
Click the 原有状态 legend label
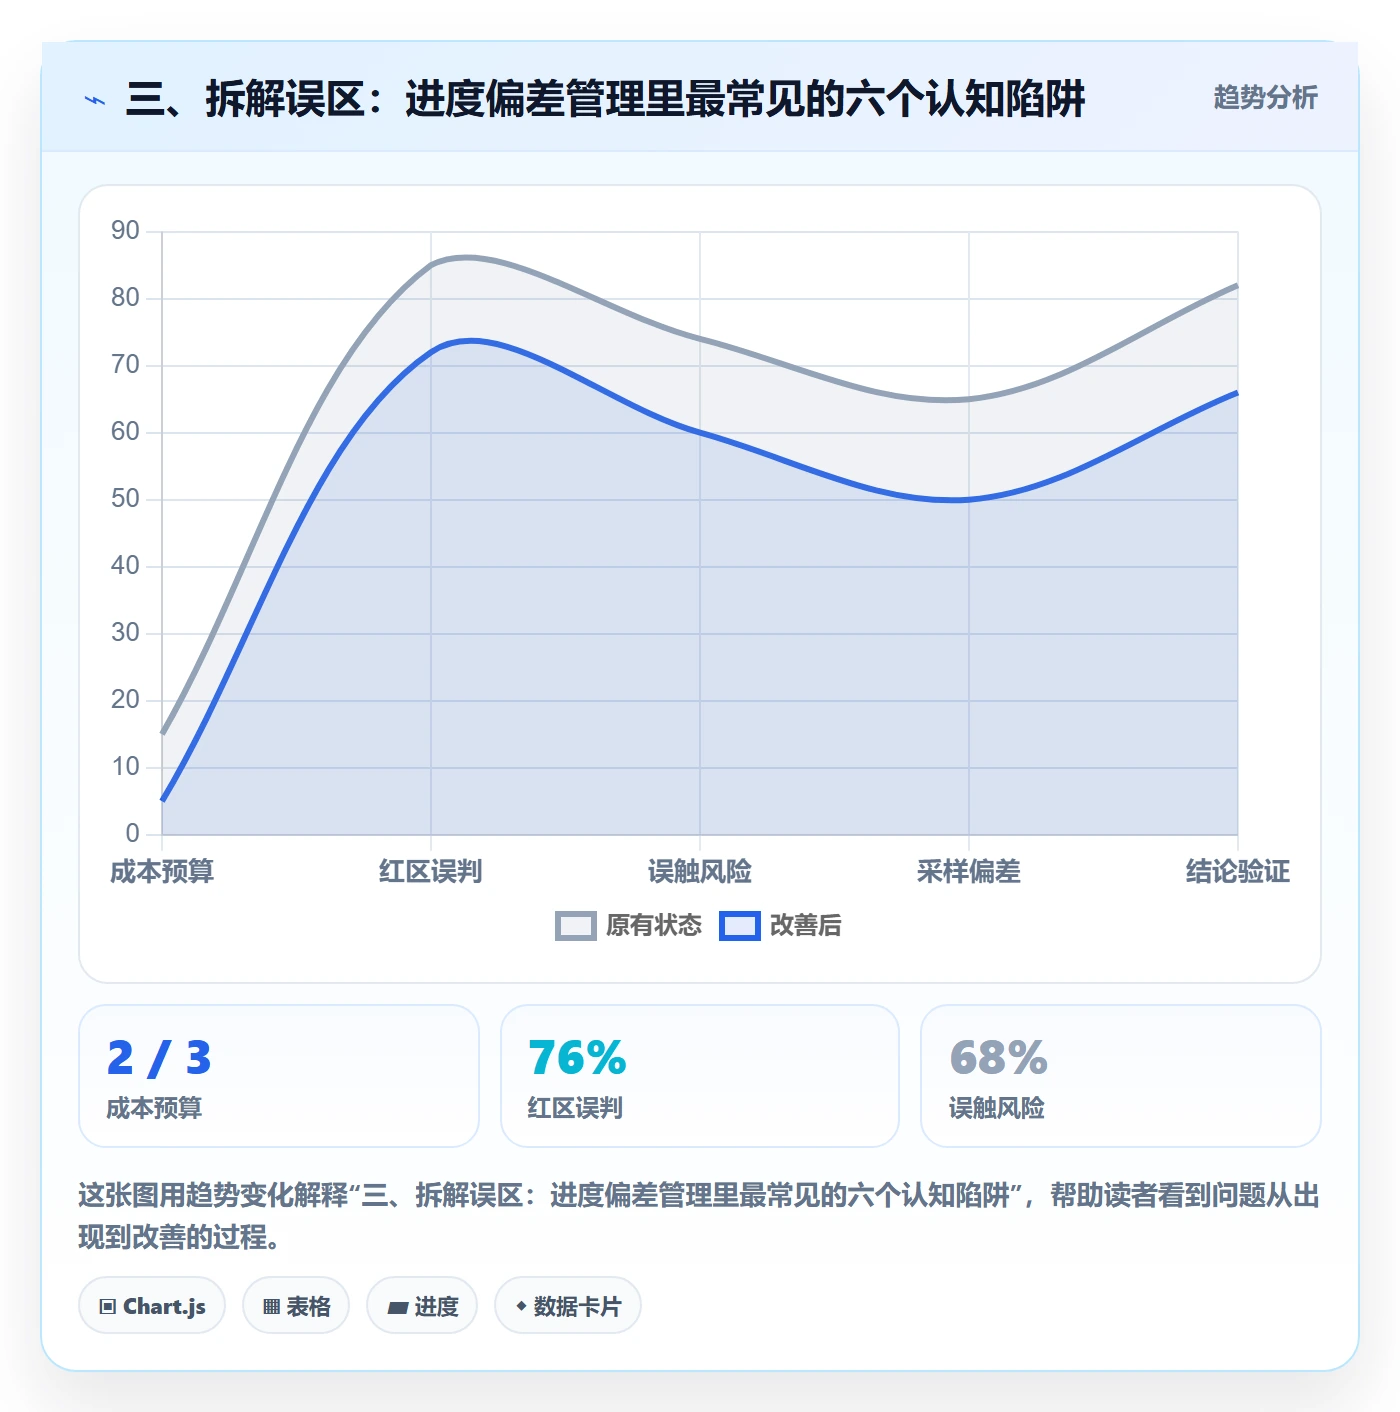coord(654,926)
